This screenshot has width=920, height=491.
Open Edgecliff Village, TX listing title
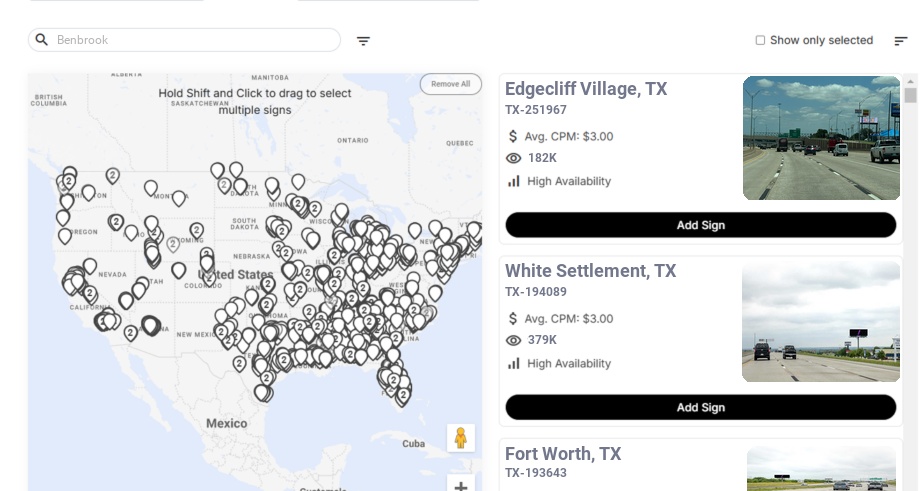tap(586, 89)
